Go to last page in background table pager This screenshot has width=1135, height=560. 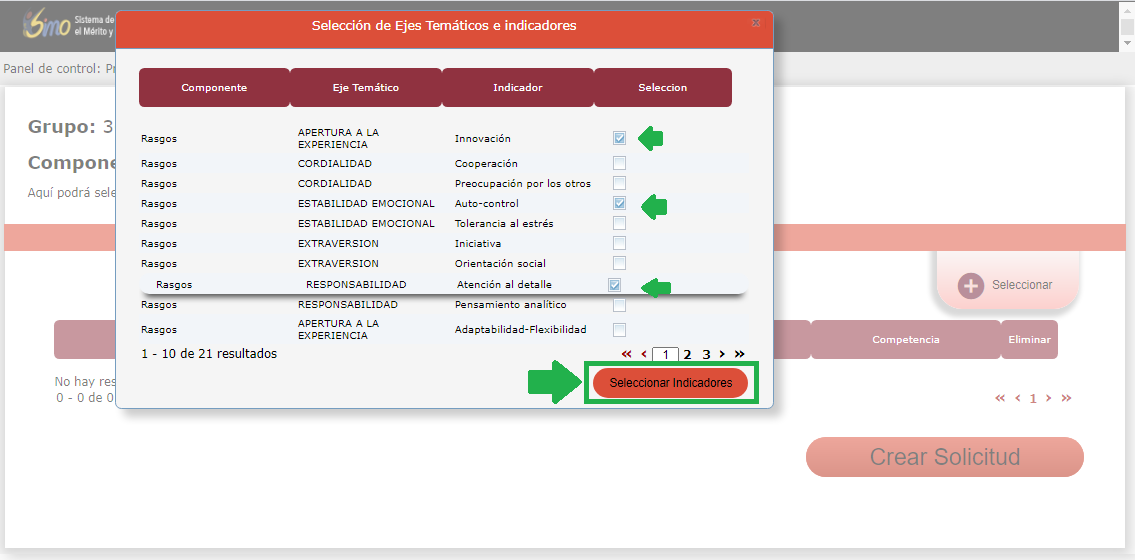click(1066, 398)
